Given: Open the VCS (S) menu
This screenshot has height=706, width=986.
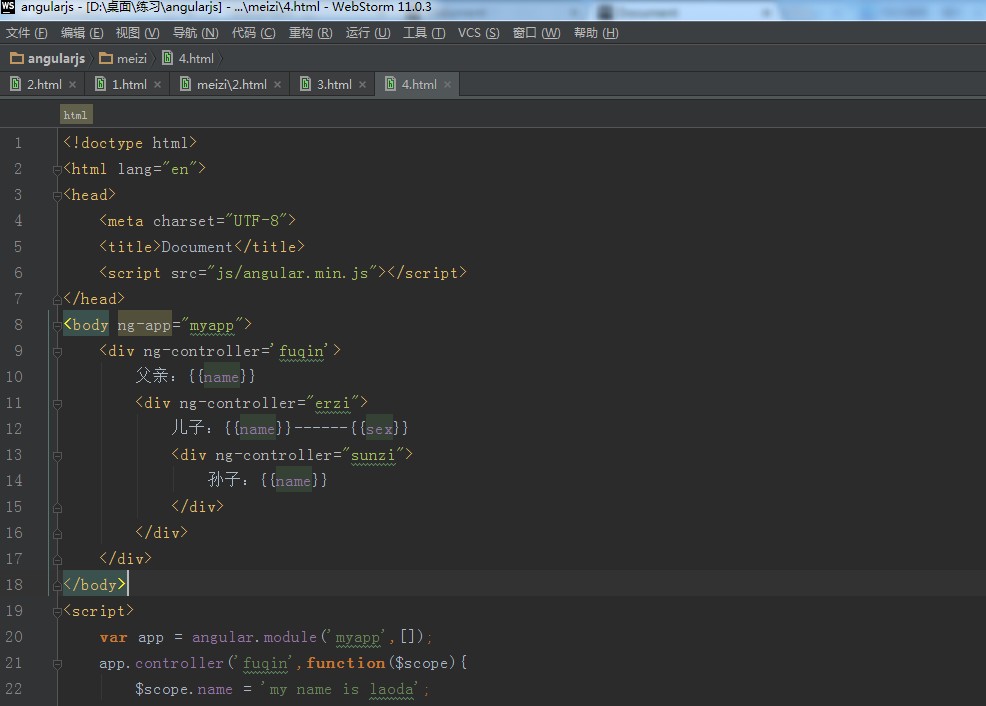Looking at the screenshot, I should coord(479,33).
